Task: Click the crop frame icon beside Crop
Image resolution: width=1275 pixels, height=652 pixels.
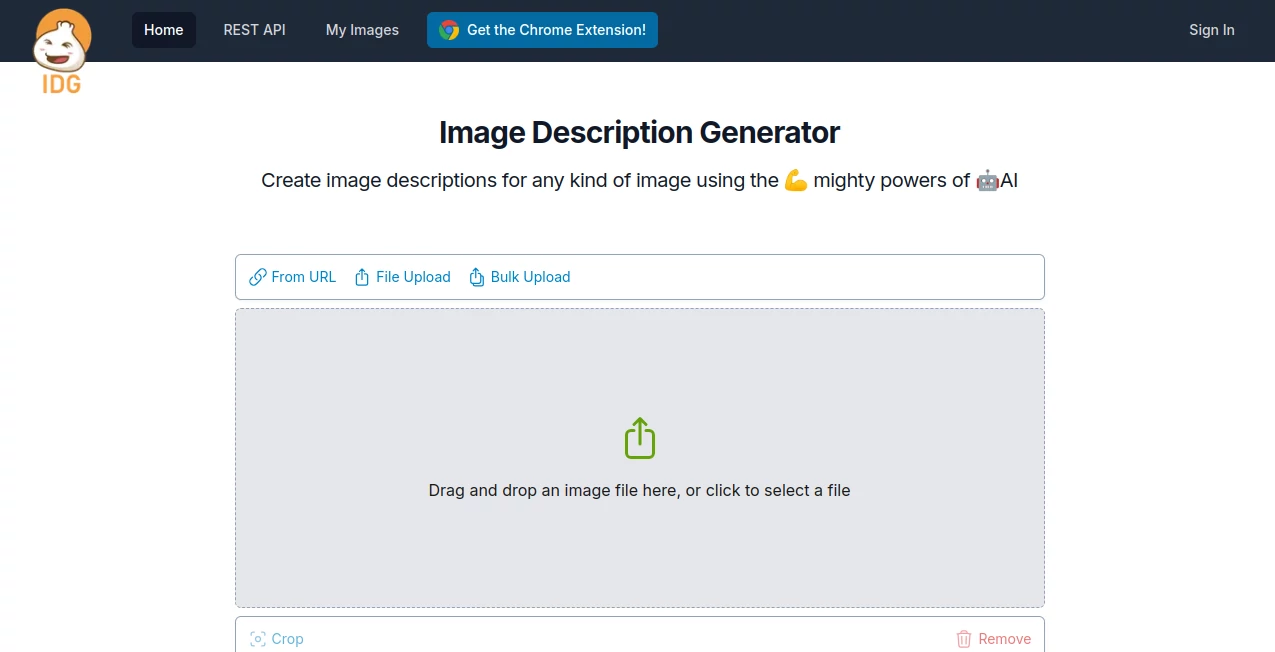Action: 257,638
